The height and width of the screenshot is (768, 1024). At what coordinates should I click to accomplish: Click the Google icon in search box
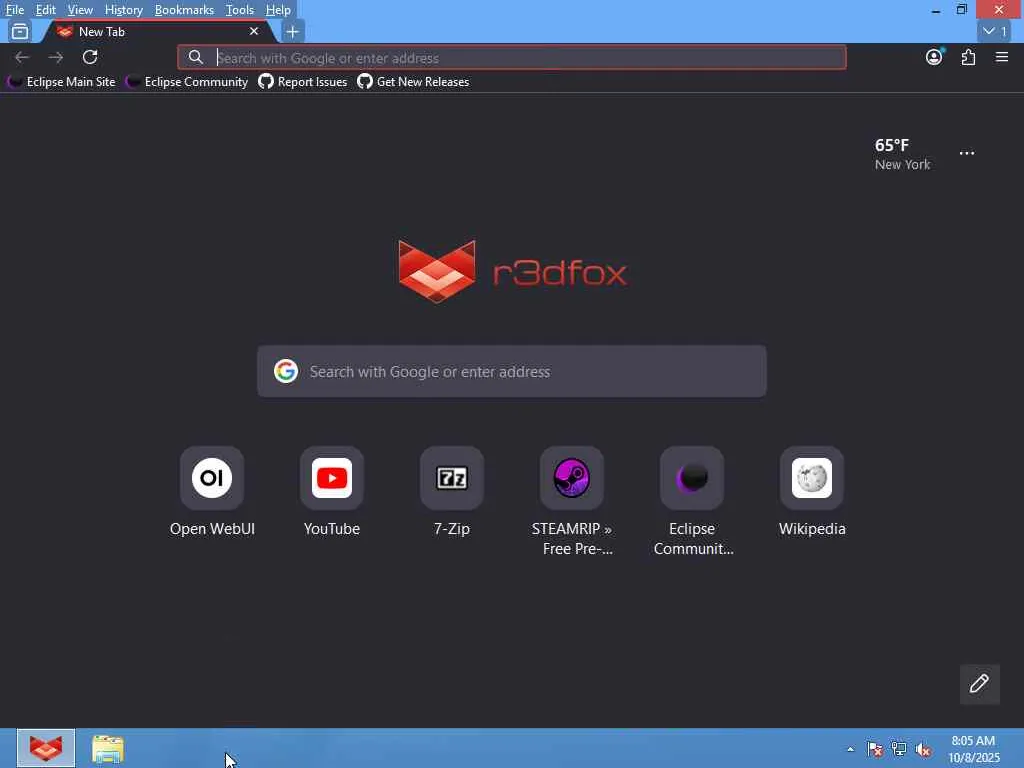tap(285, 371)
